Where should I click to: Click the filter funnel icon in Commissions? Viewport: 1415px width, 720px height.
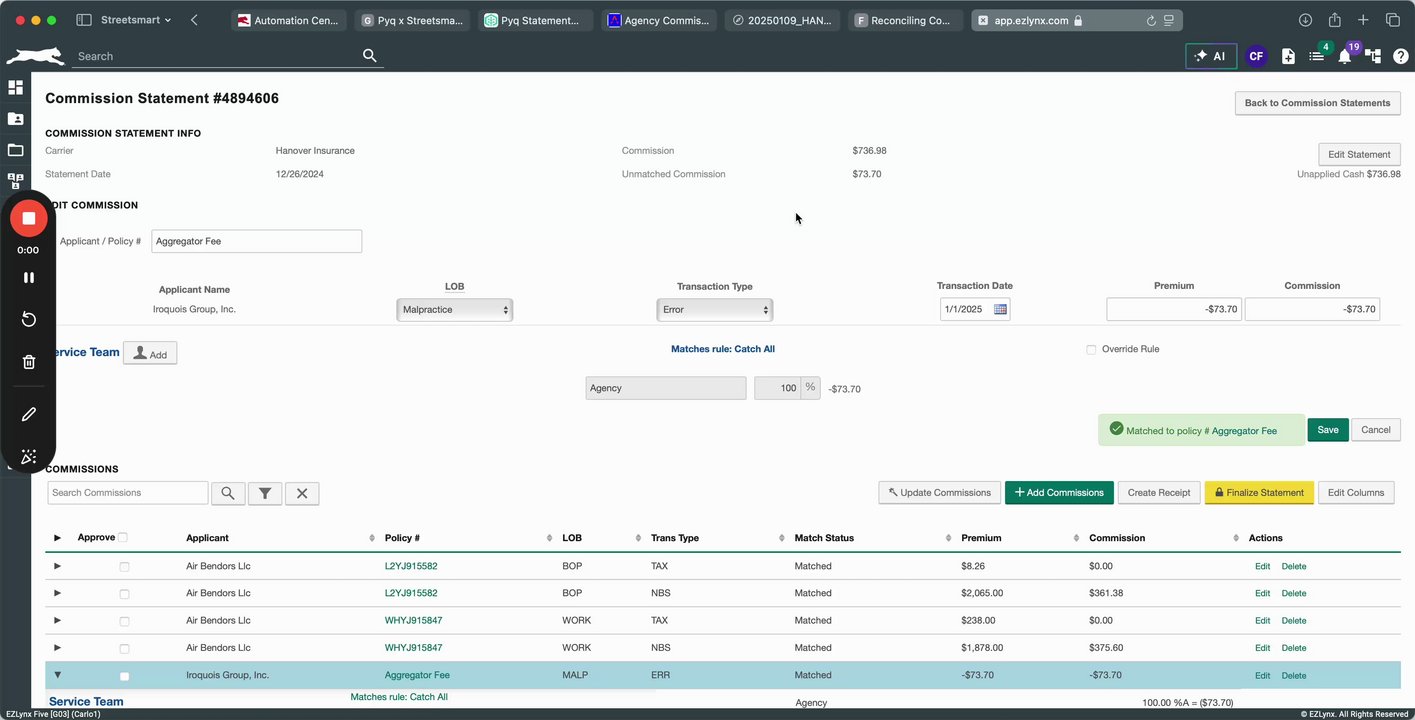[x=265, y=493]
